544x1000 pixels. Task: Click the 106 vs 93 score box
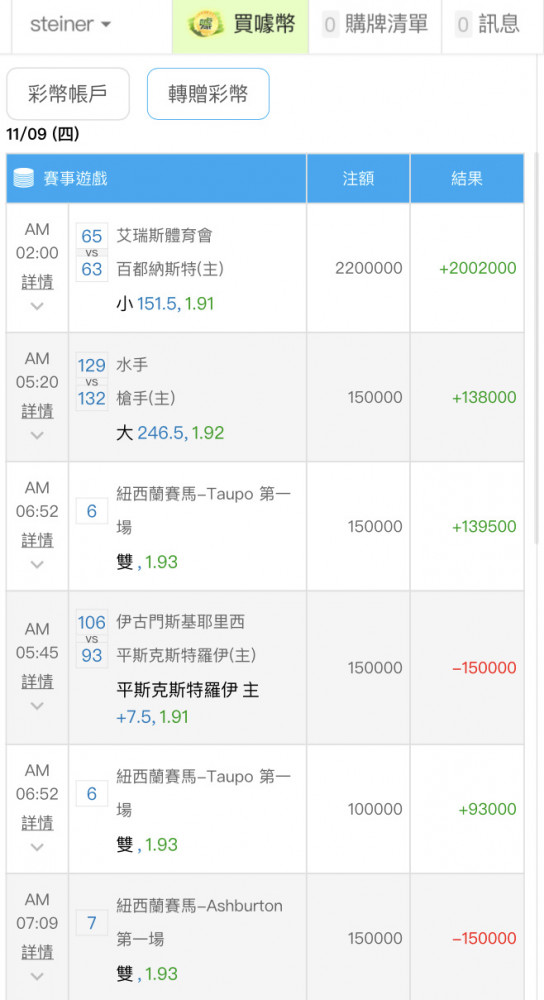(92, 638)
